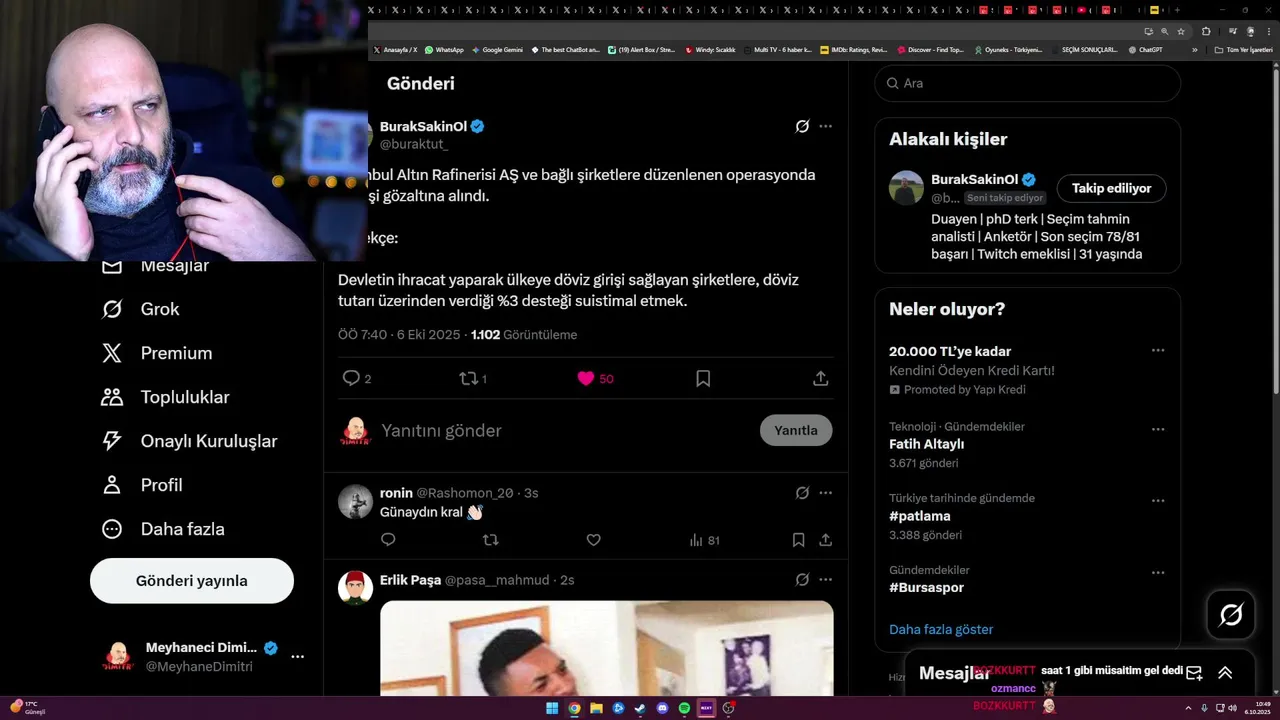Click Grok icon on BurakSakinOl's post

(802, 126)
